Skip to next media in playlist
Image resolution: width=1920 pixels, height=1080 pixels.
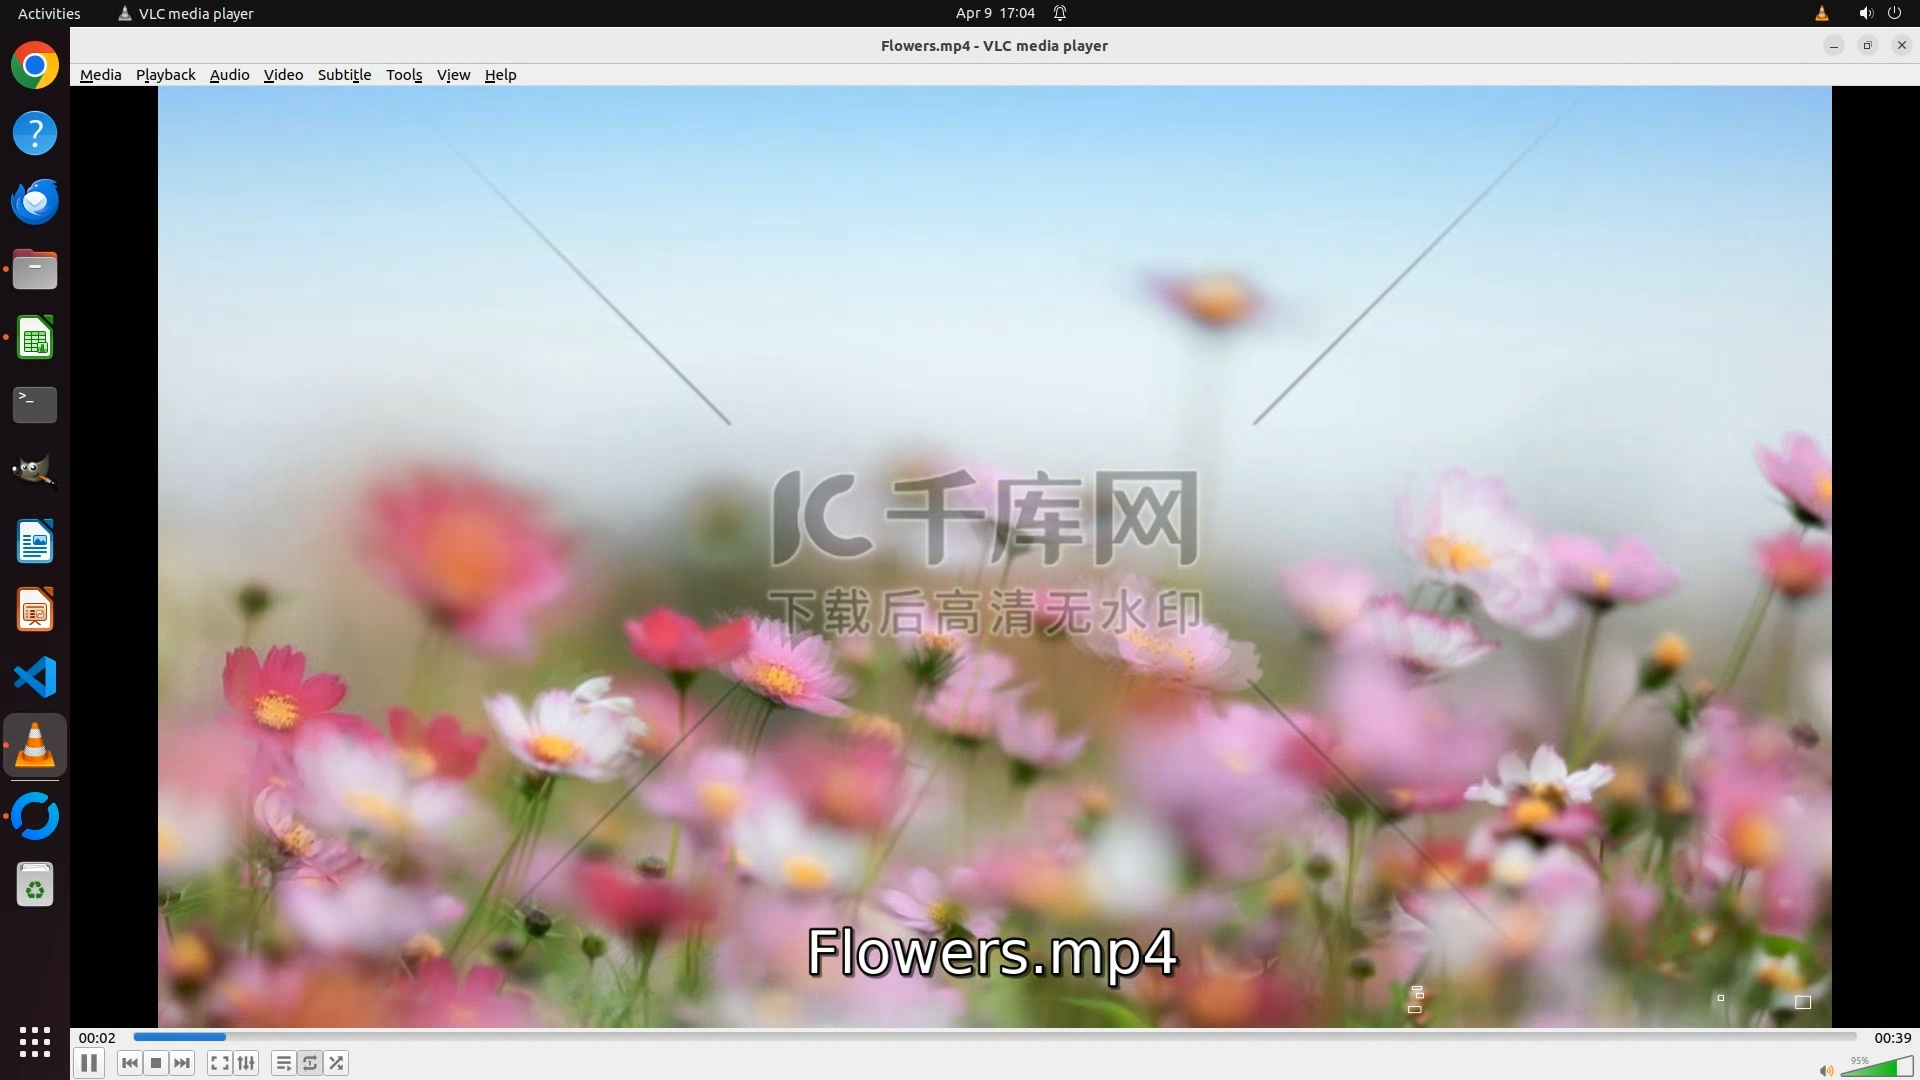click(182, 1063)
